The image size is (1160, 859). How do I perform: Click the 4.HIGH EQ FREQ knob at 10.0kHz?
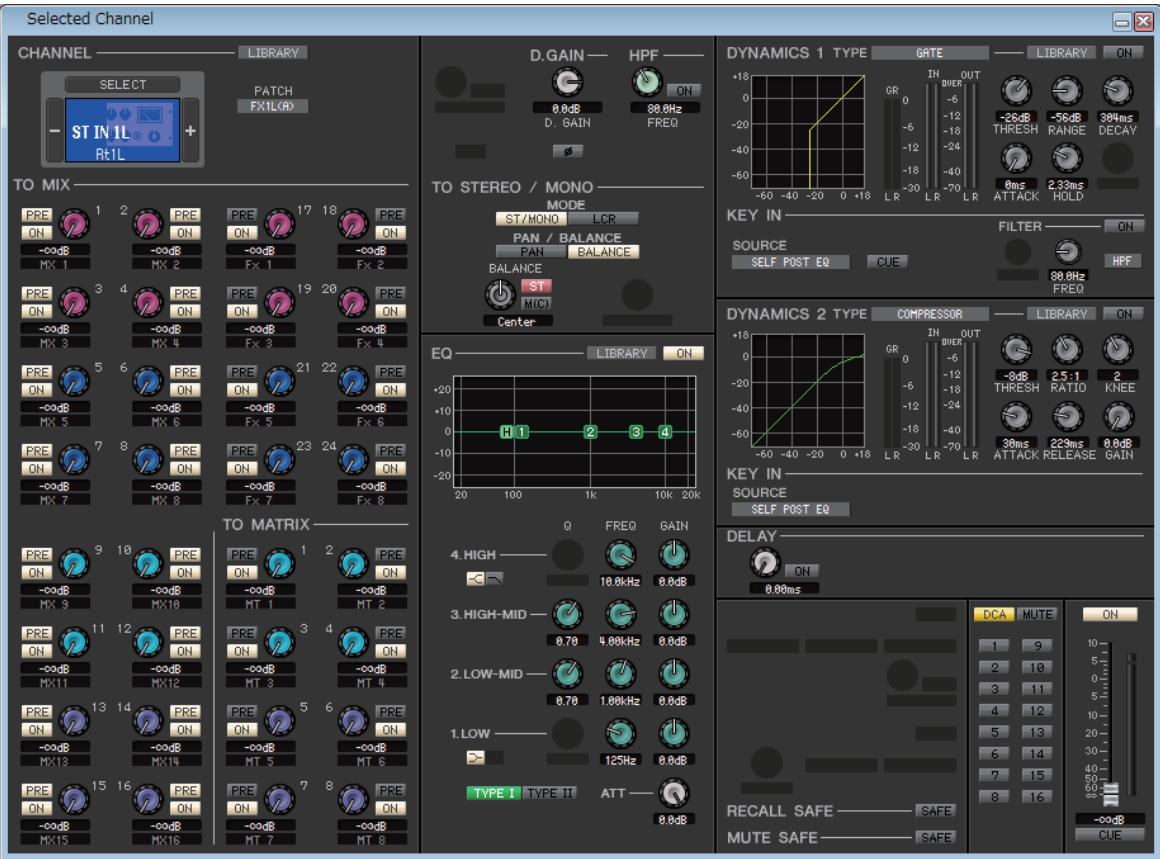pyautogui.click(x=620, y=555)
